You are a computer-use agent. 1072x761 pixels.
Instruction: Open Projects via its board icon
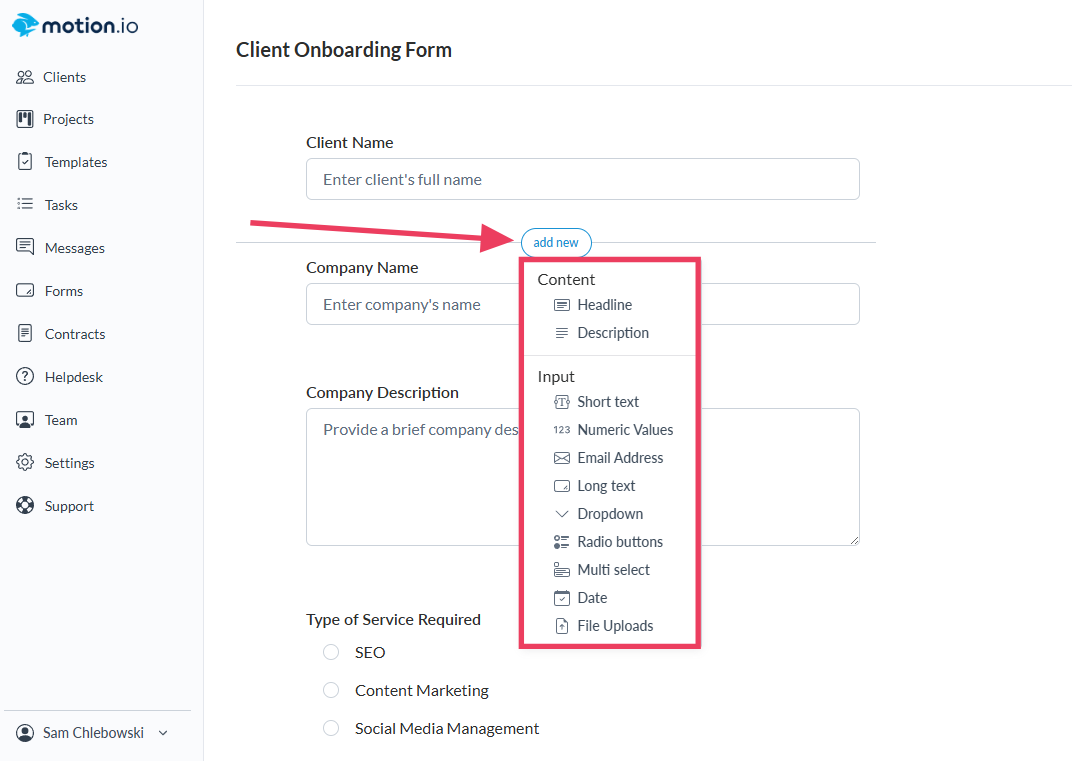25,119
